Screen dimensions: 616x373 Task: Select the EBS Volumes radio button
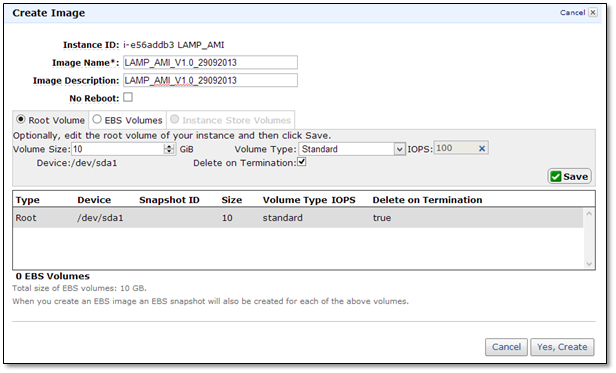pos(97,119)
